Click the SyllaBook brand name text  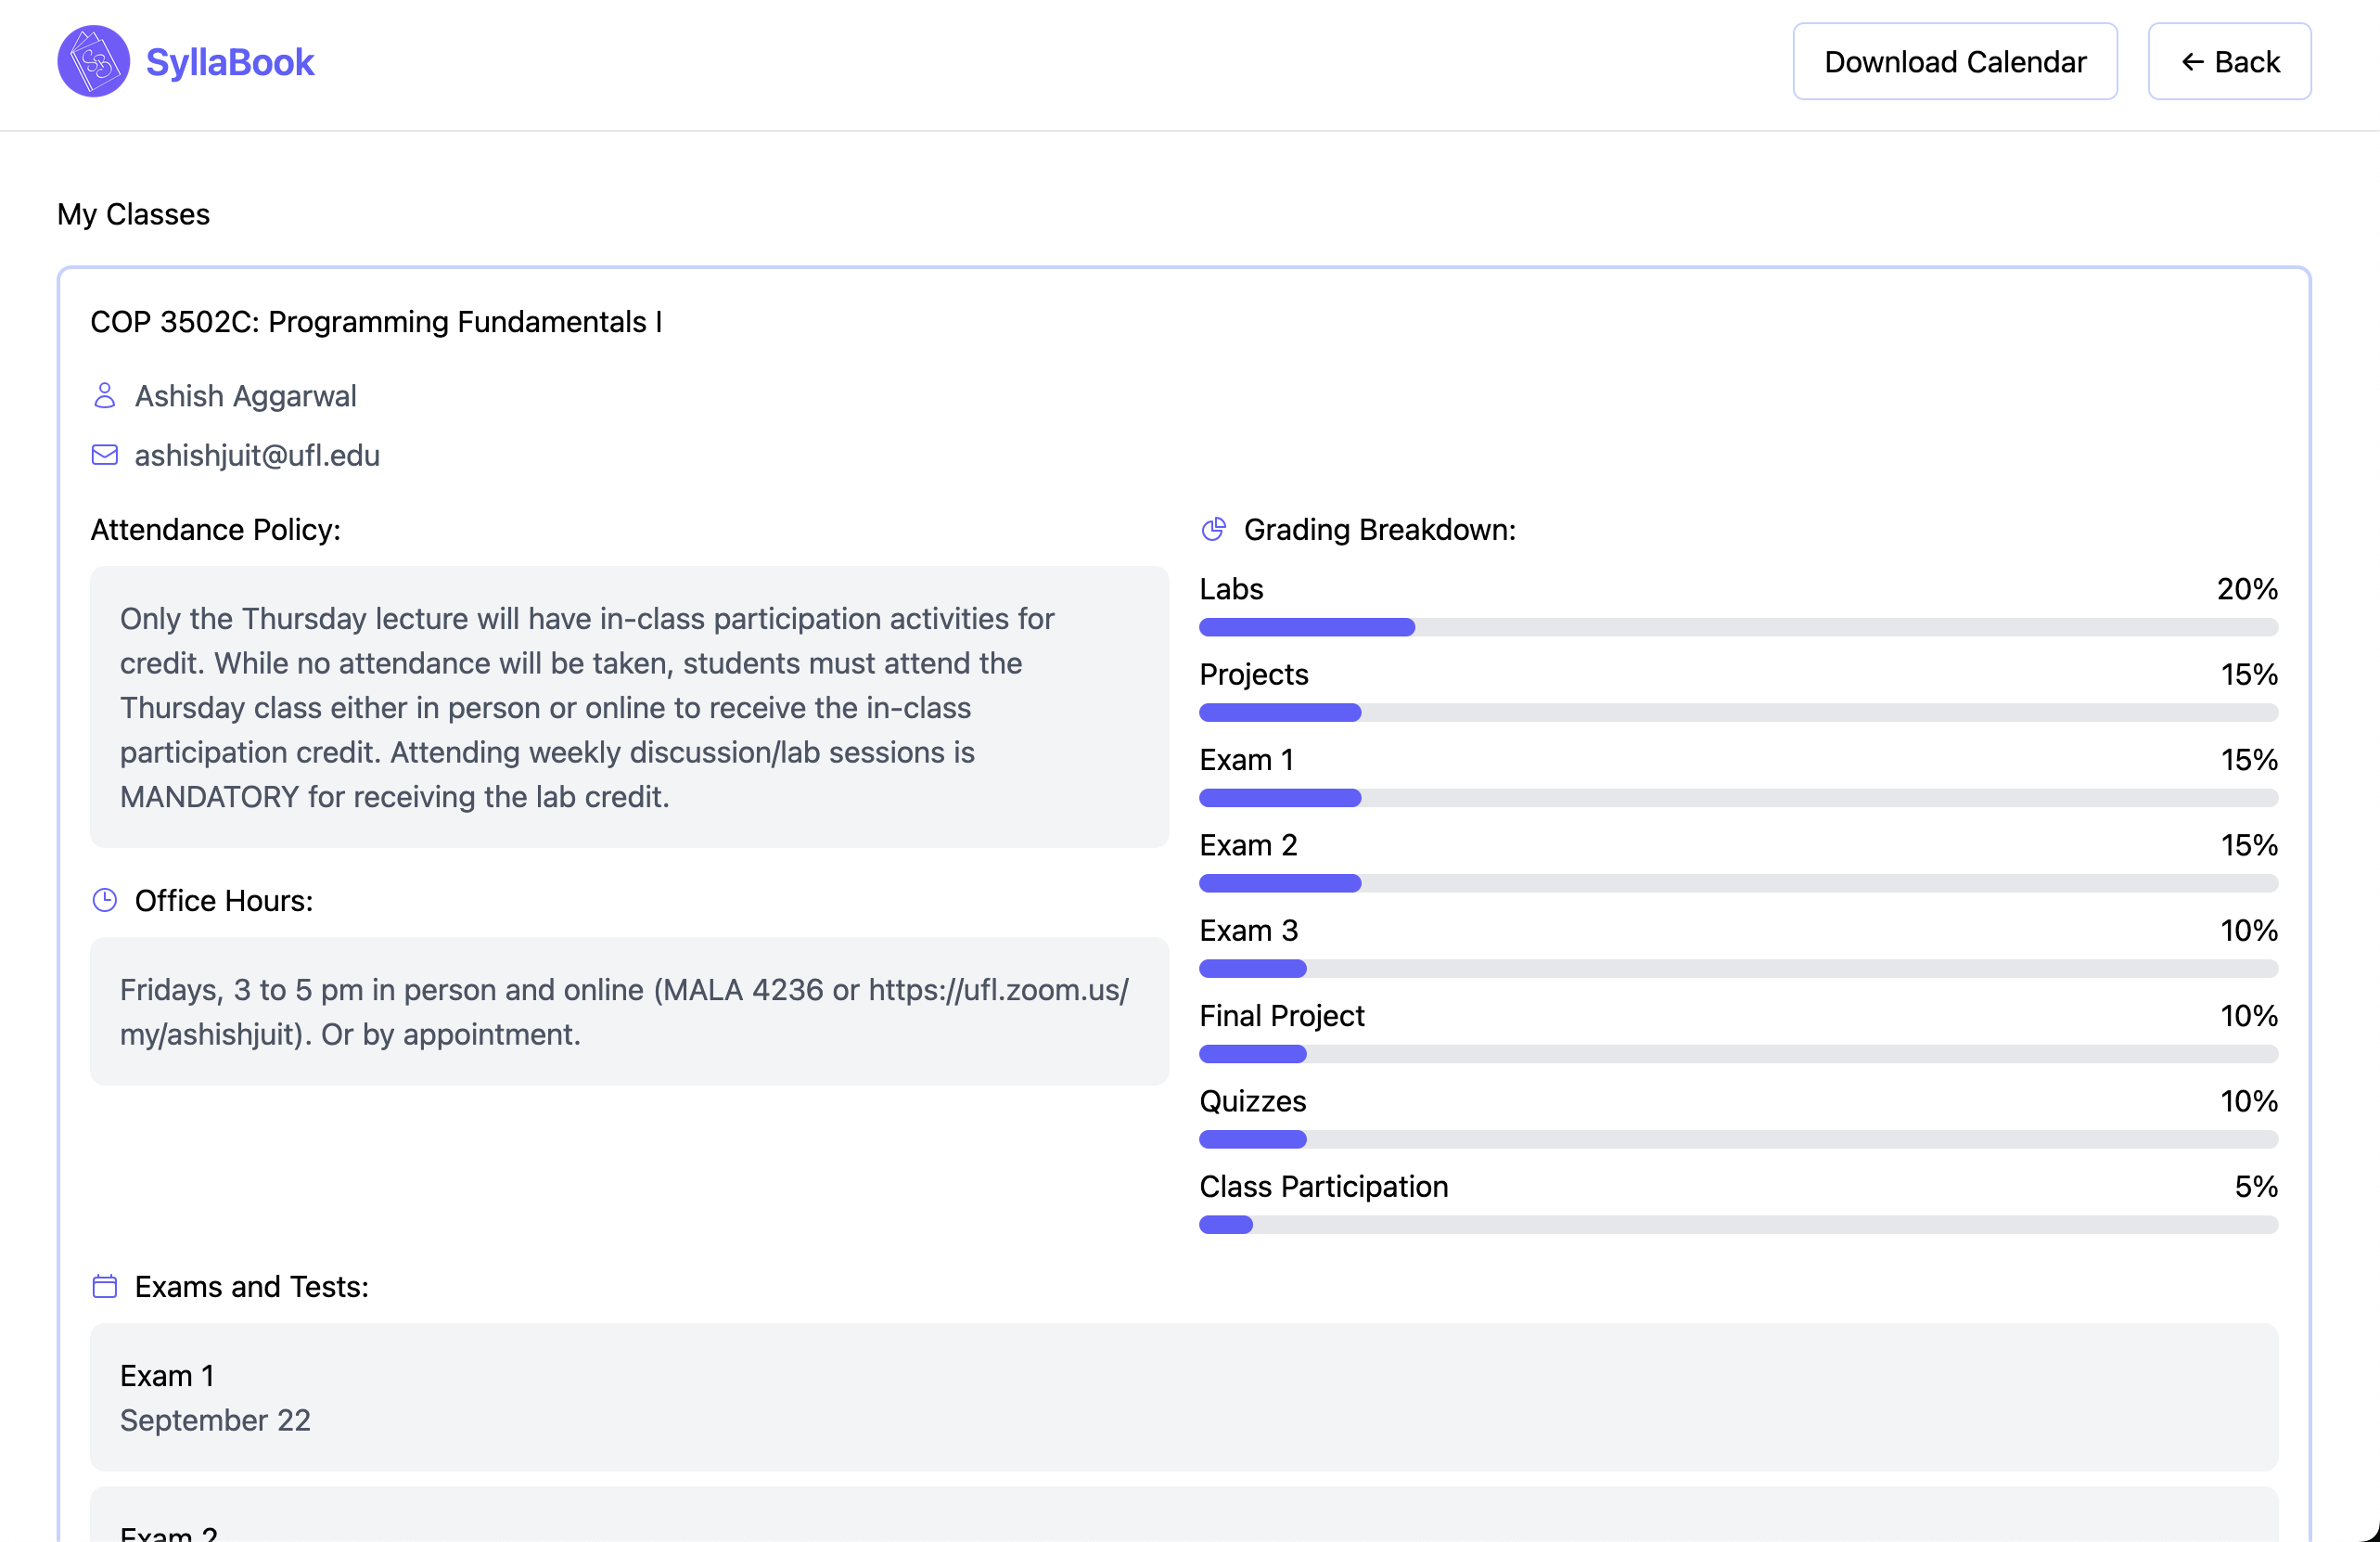click(x=230, y=62)
